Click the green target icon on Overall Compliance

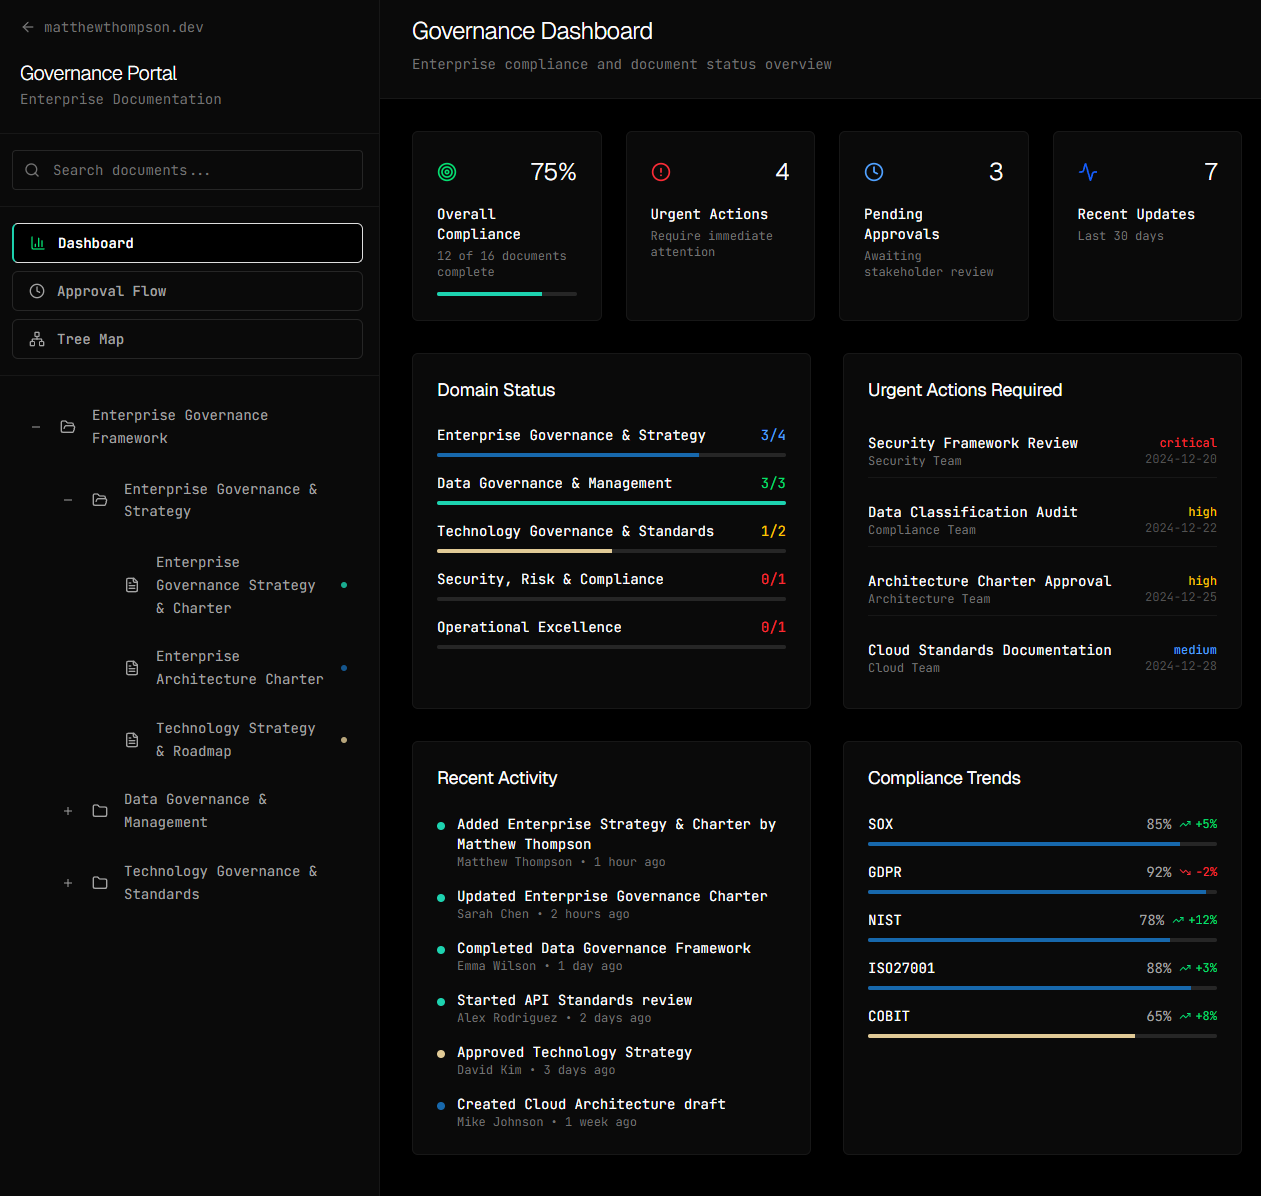click(447, 172)
